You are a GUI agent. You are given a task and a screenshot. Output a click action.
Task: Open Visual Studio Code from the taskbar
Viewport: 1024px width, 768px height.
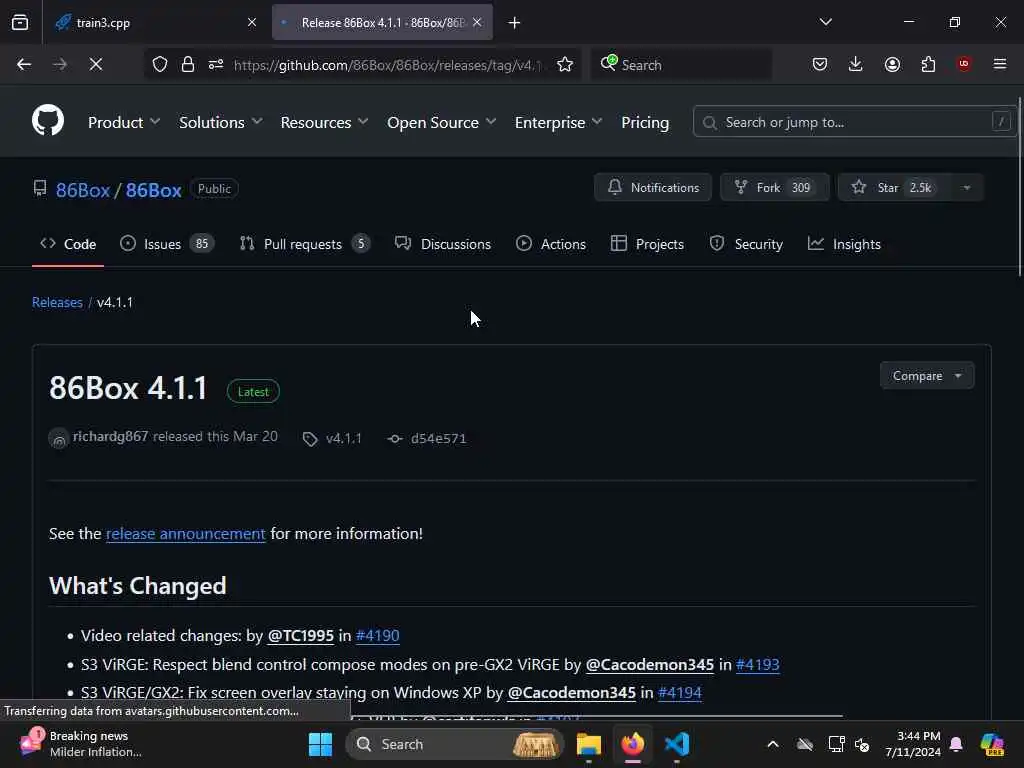click(677, 744)
